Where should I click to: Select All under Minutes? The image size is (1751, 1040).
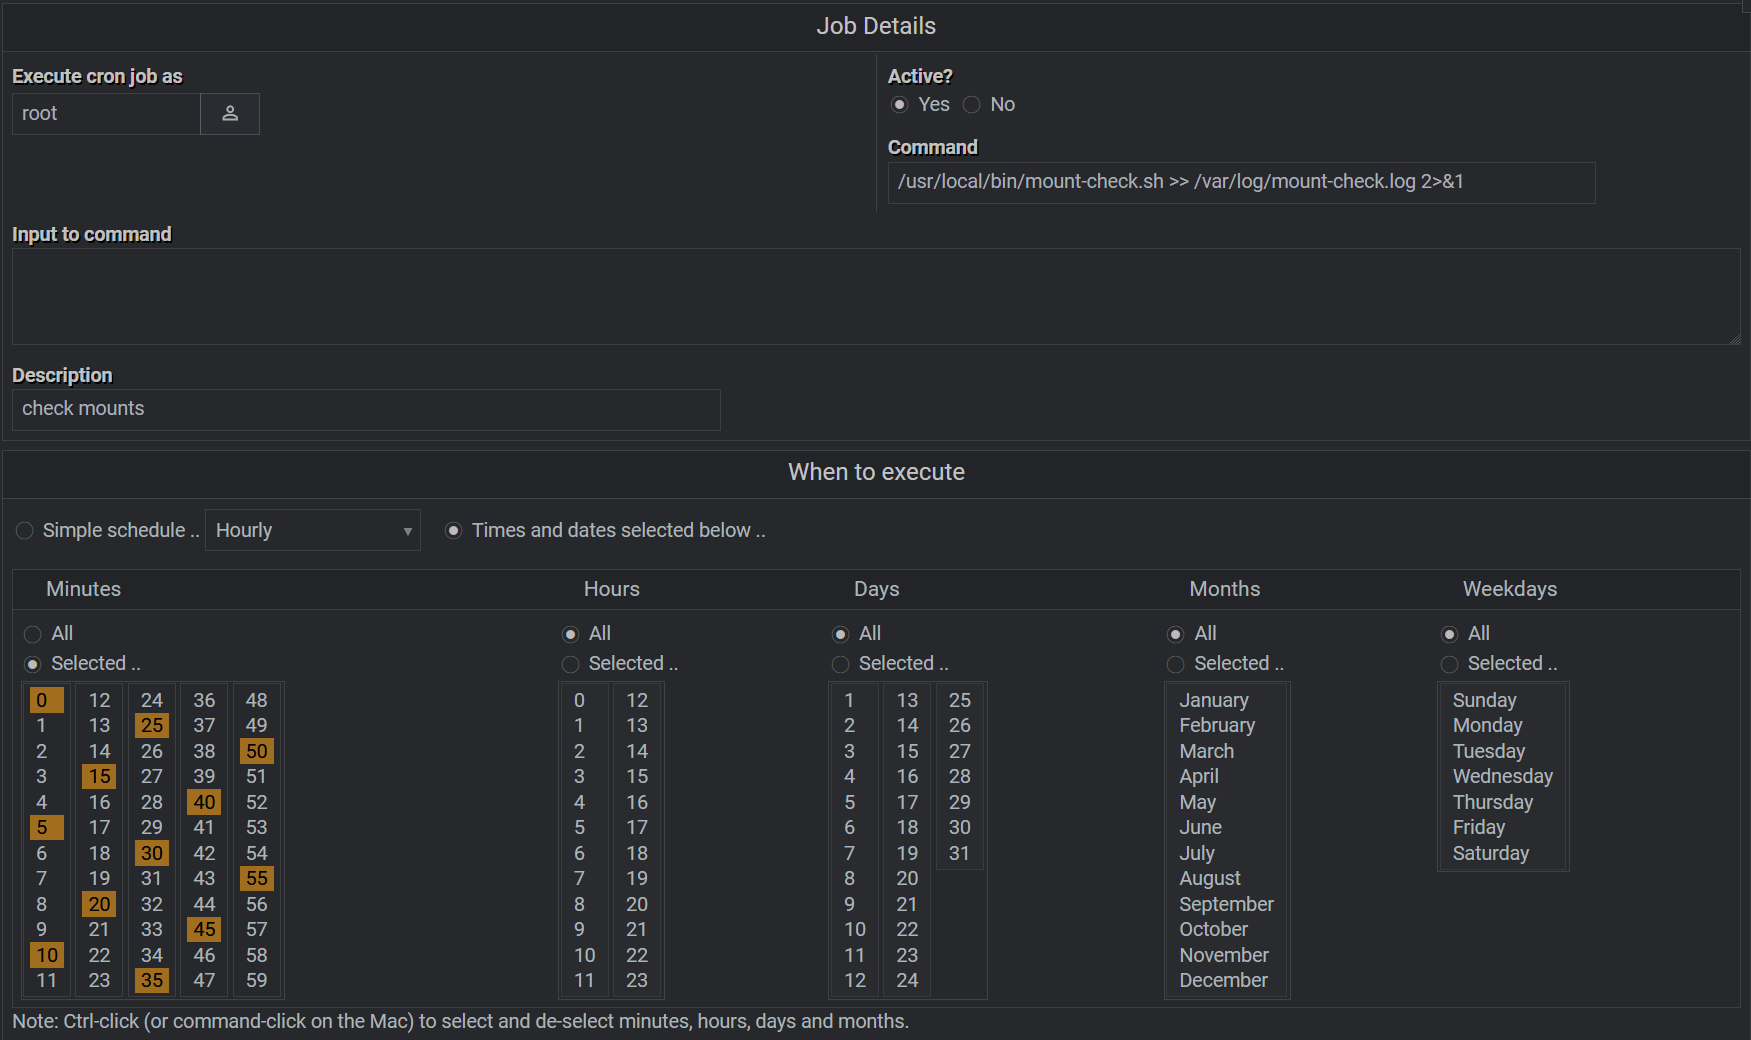33,634
